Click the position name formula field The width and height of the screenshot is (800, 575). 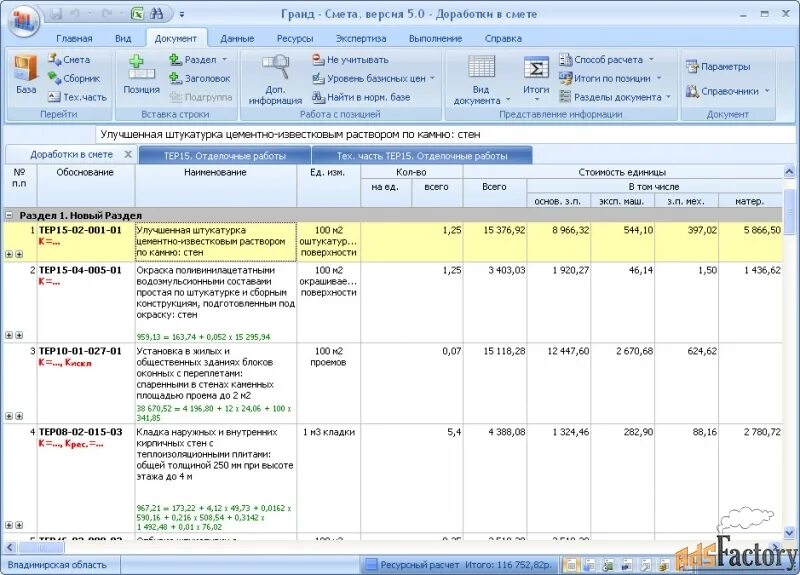444,135
